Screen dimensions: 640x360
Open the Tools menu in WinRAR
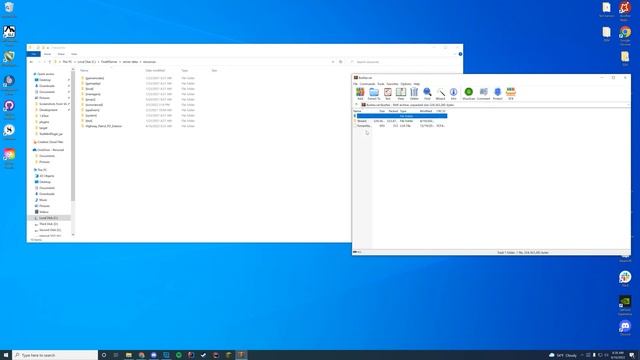click(x=381, y=84)
